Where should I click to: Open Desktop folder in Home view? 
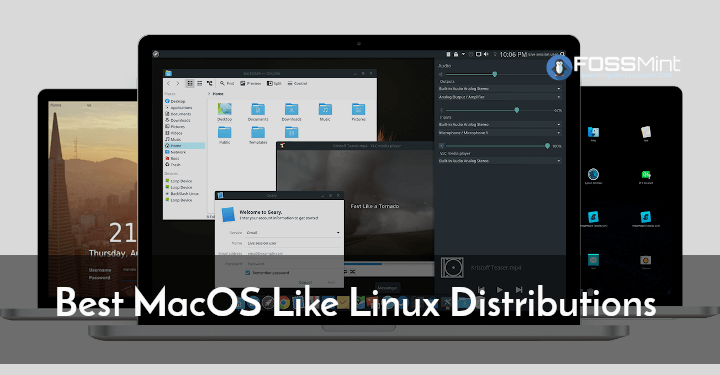pos(225,112)
